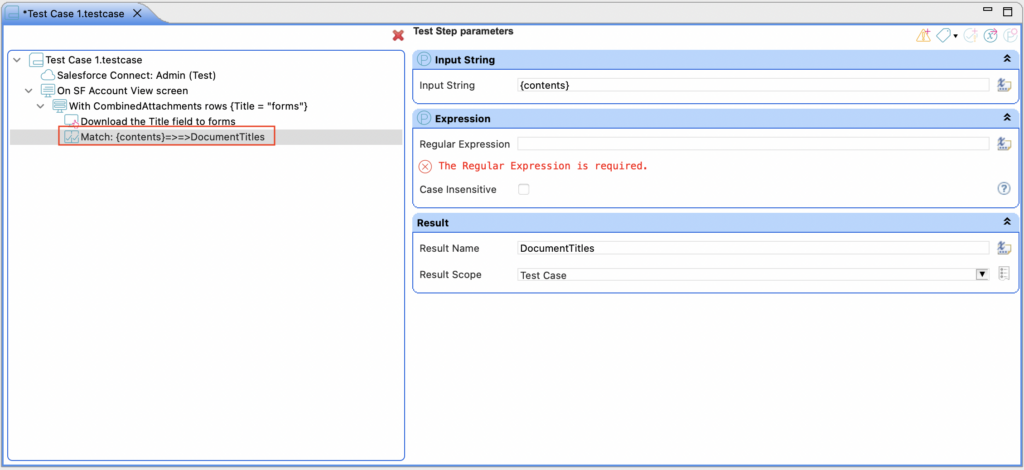Viewport: 1024px width, 470px height.
Task: Select On SF Account View screen step
Action: (x=123, y=91)
